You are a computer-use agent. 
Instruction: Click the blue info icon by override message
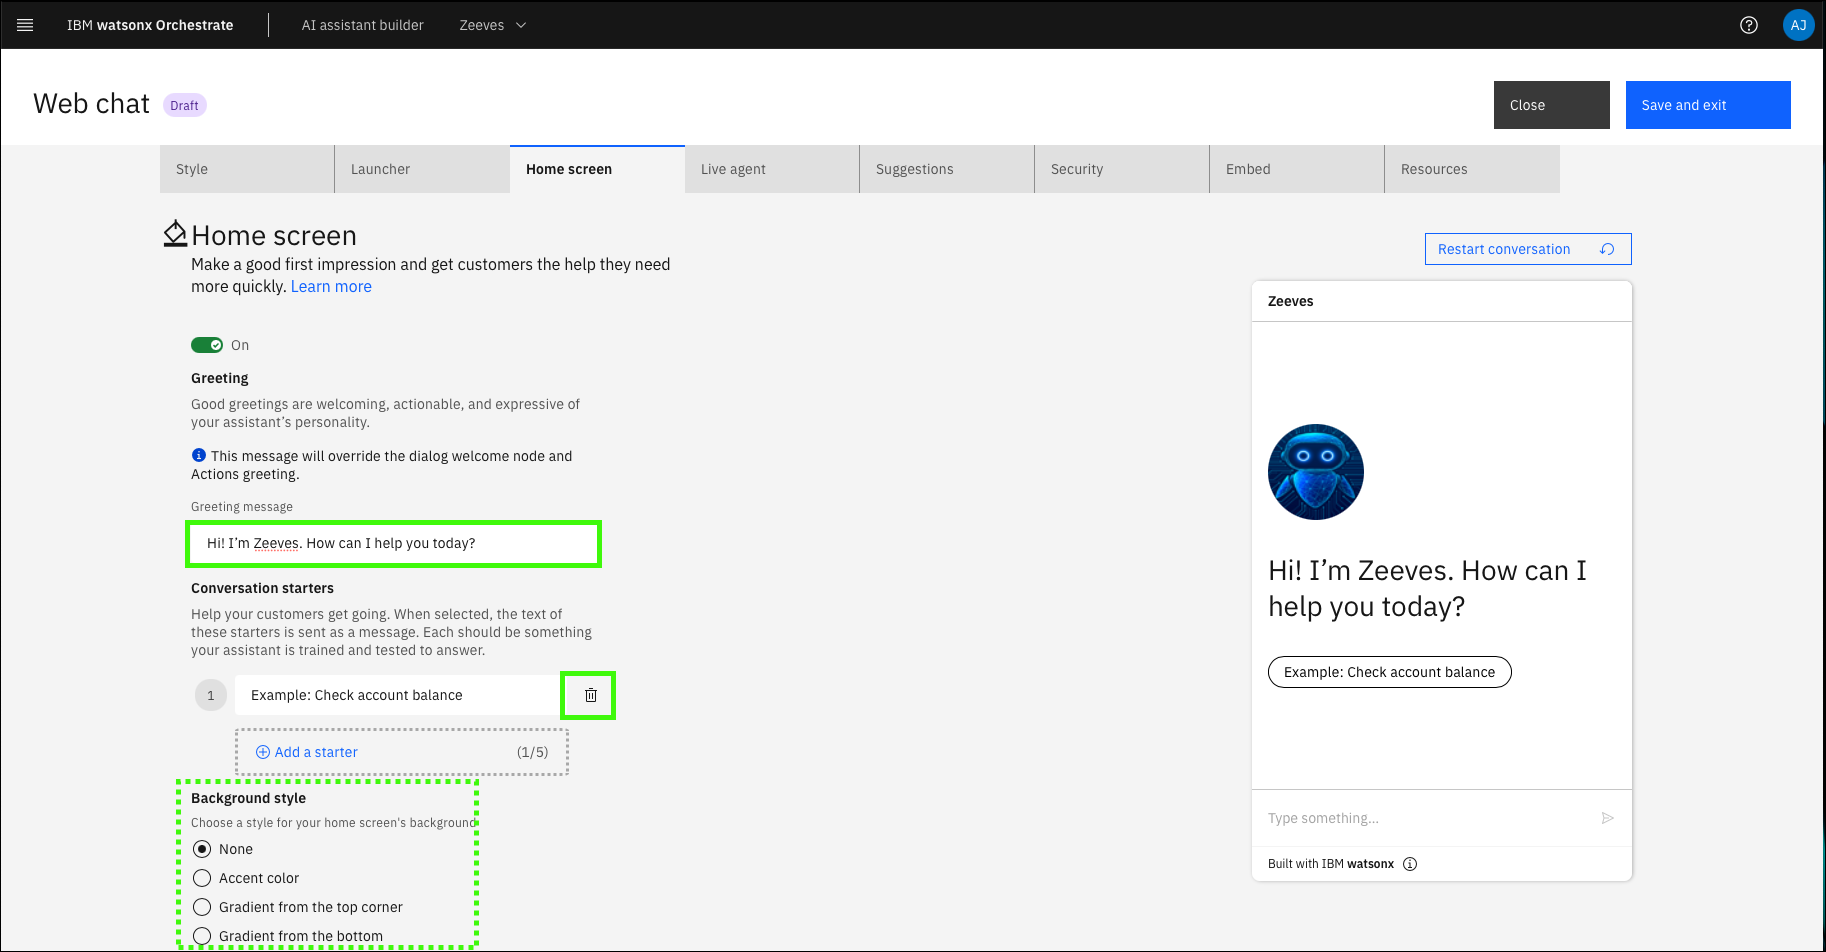pos(198,455)
